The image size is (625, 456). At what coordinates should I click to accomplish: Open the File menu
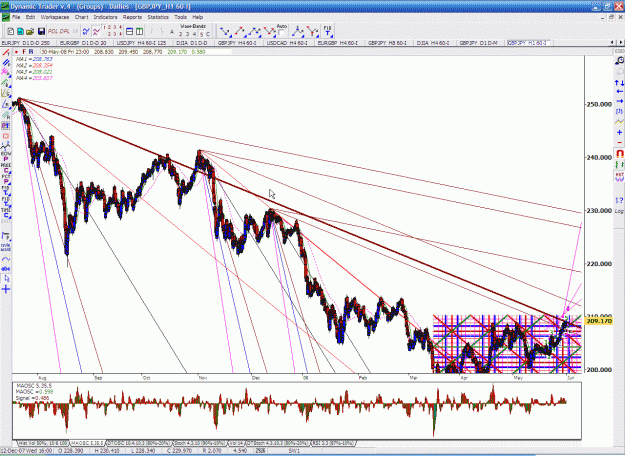coord(16,17)
